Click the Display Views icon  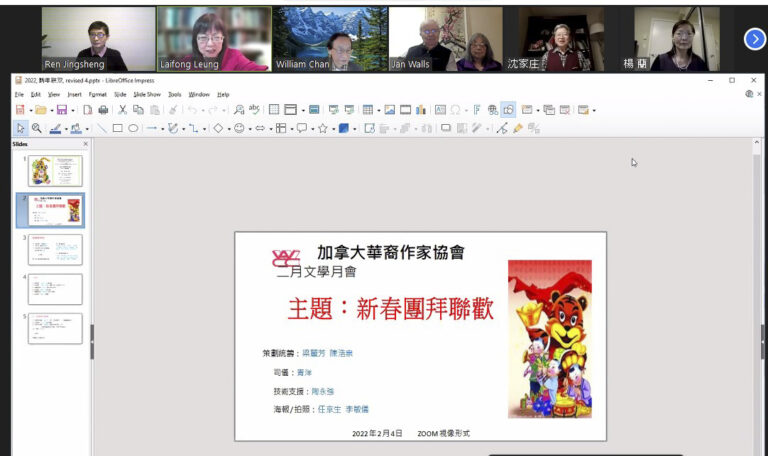(x=290, y=110)
